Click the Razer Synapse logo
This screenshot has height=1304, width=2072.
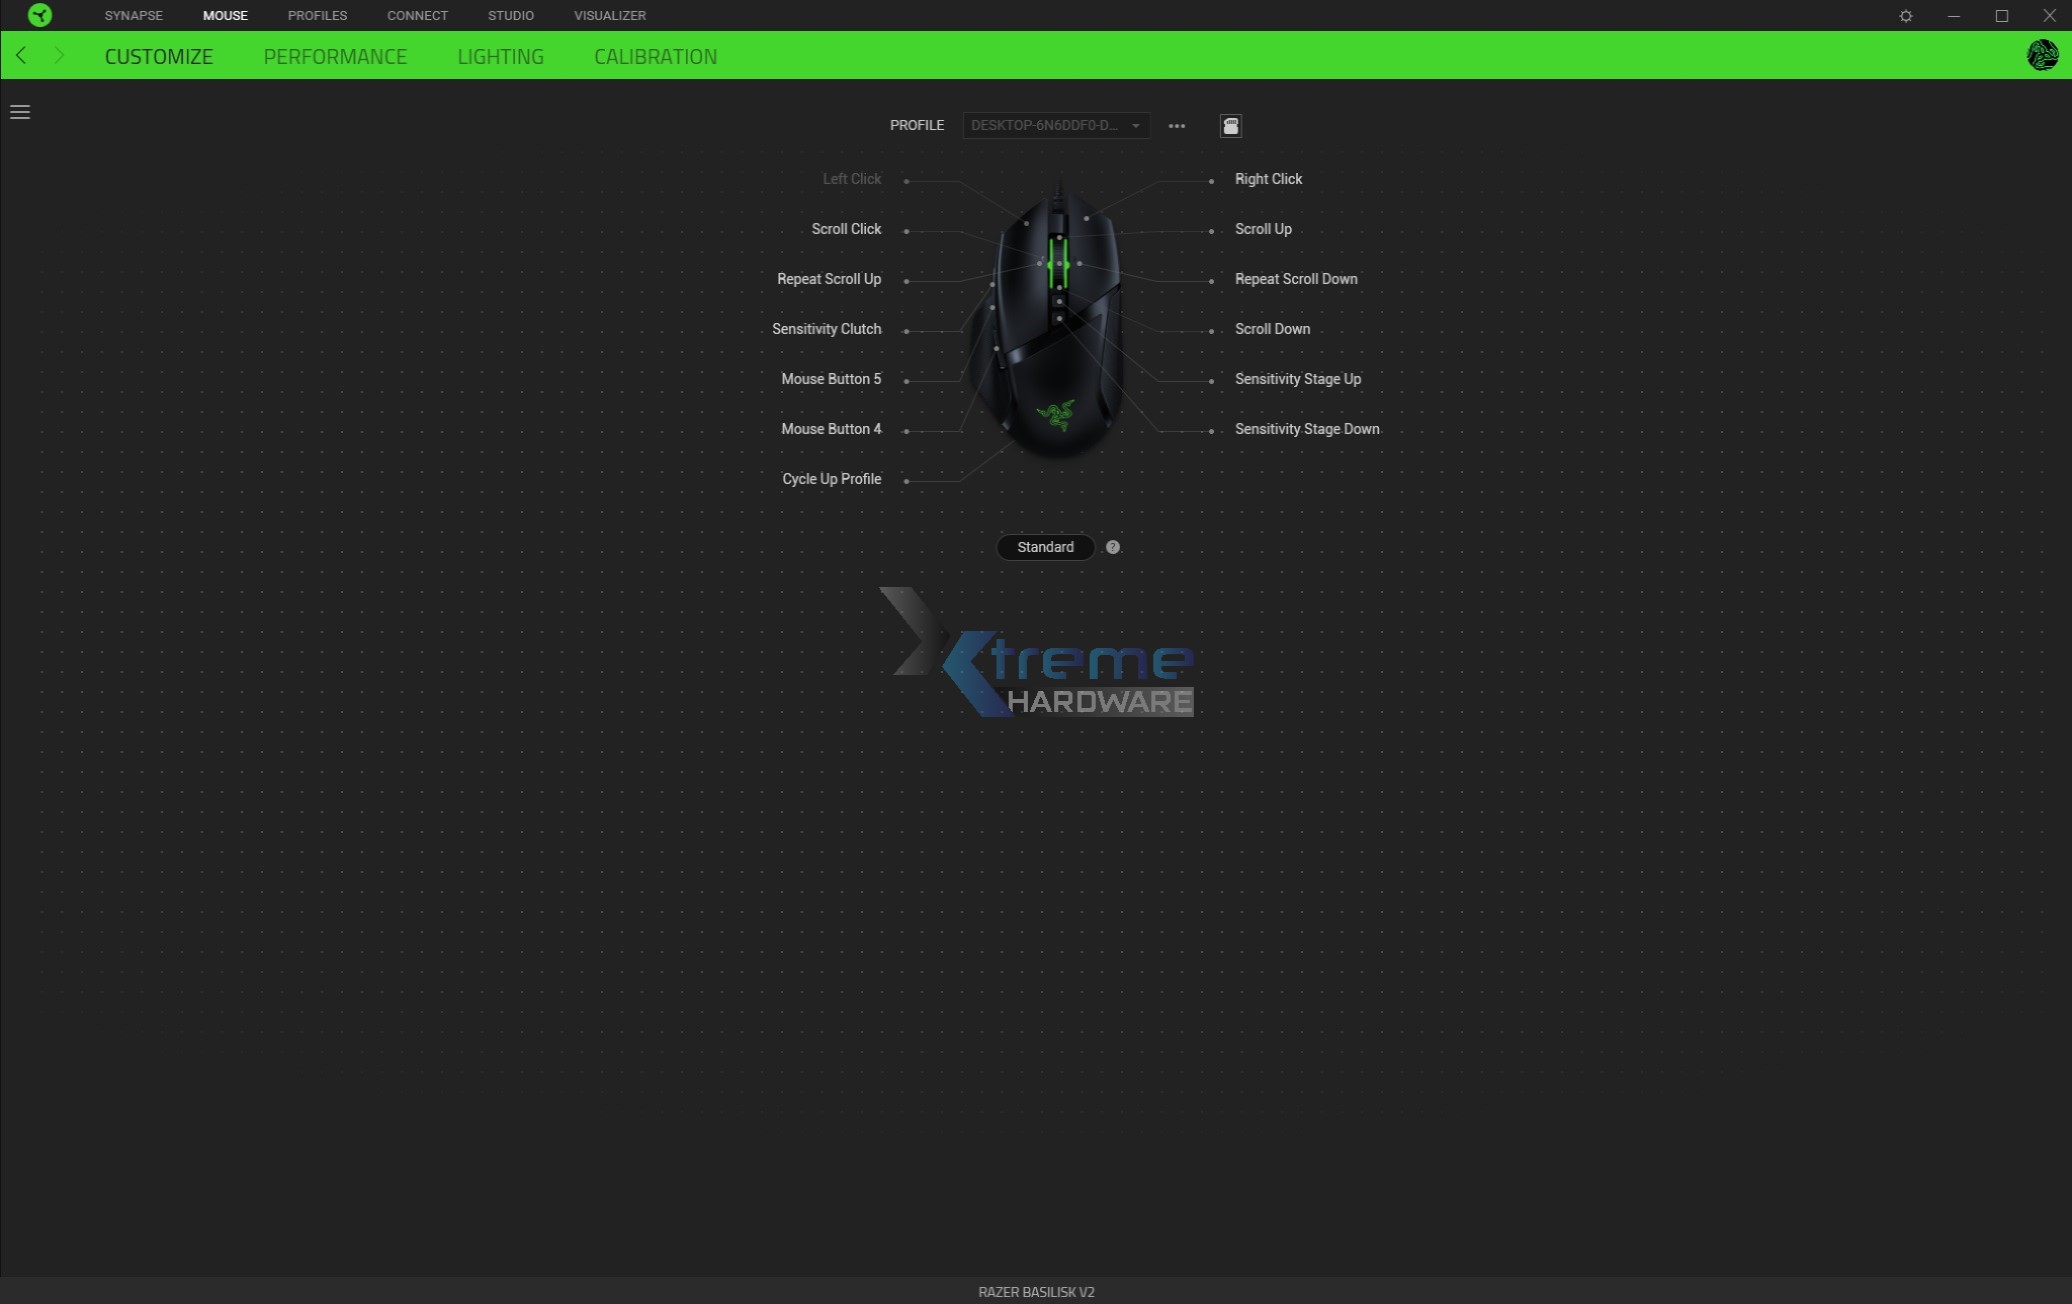point(40,15)
